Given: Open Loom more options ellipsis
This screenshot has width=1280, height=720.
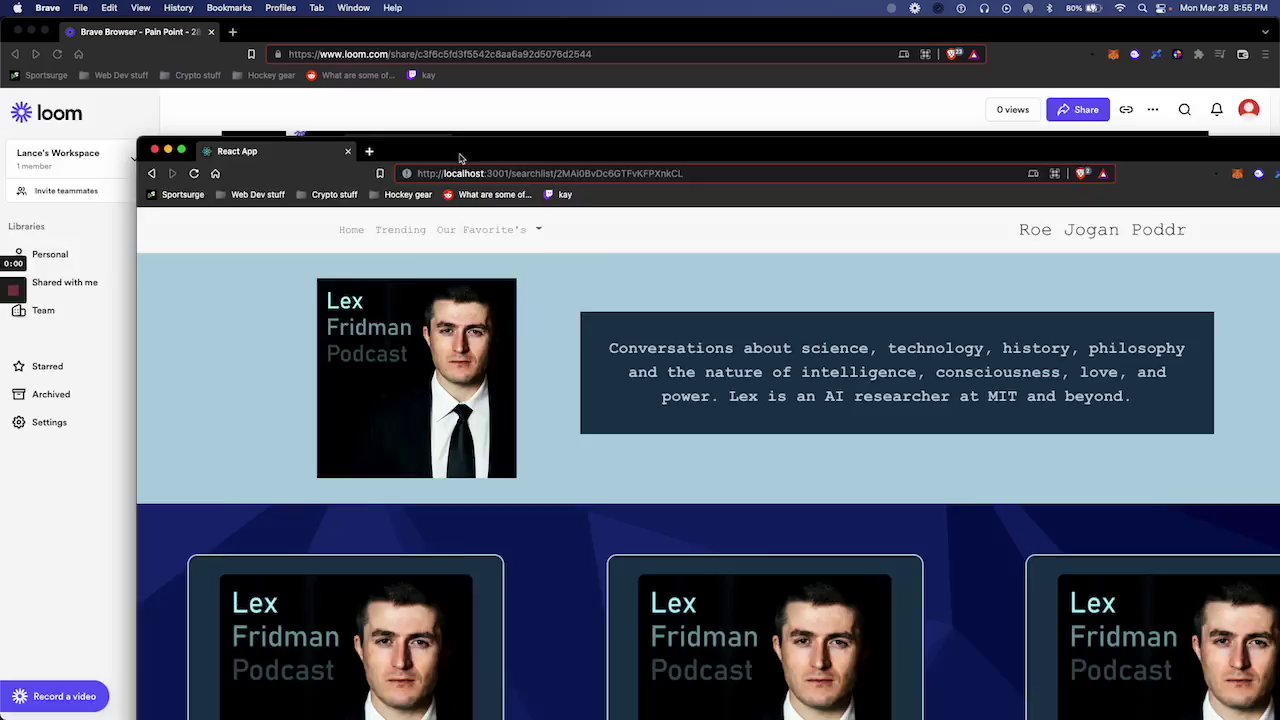Looking at the screenshot, I should [1153, 110].
